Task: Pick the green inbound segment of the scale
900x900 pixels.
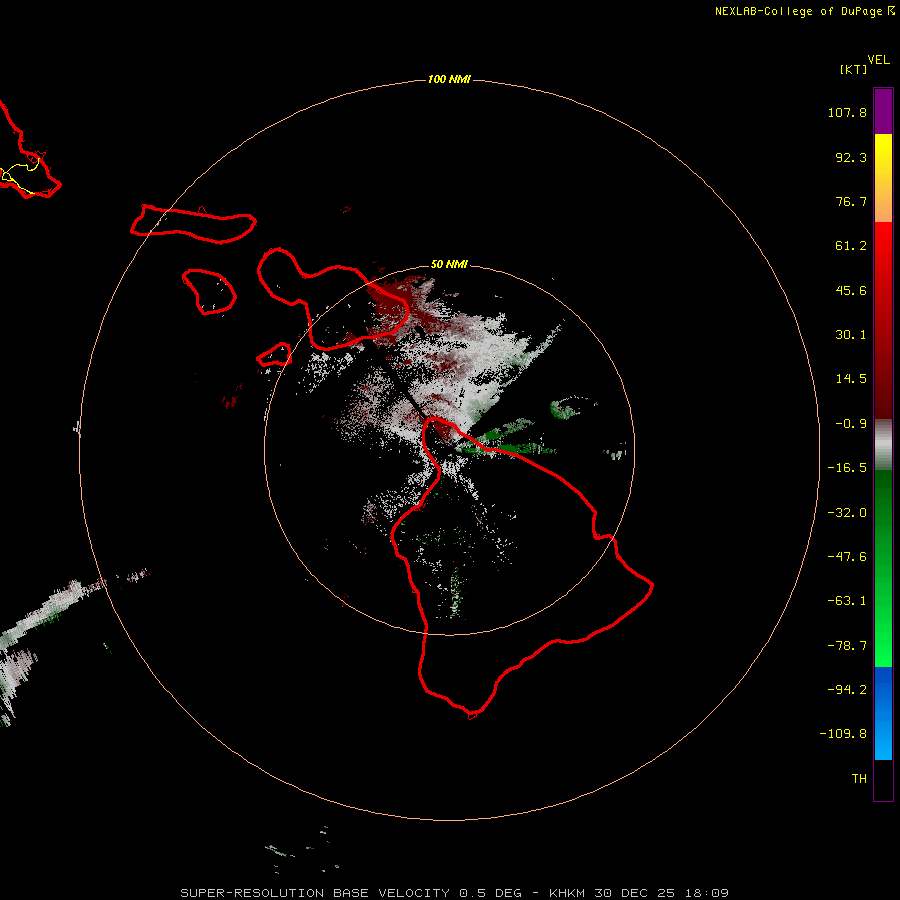Action: click(883, 568)
